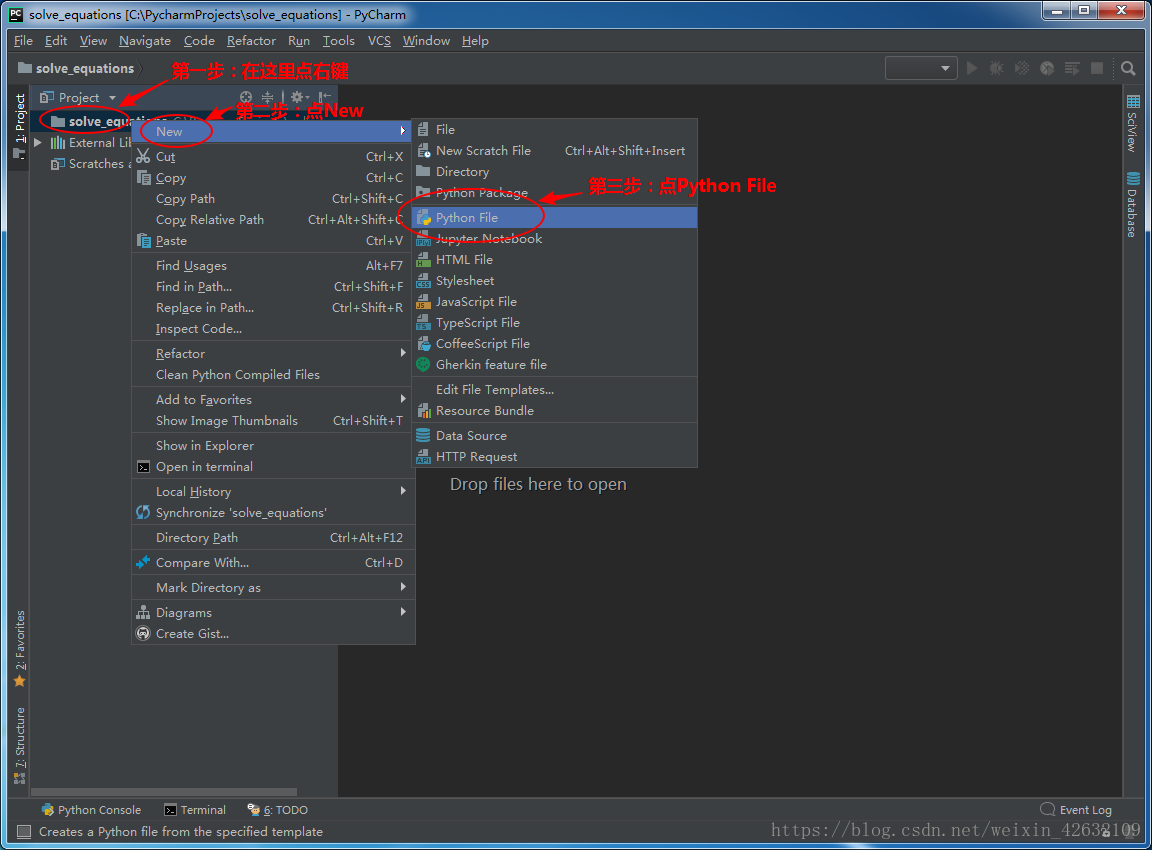
Task: Click Show in Explorer entry
Action: [273, 445]
